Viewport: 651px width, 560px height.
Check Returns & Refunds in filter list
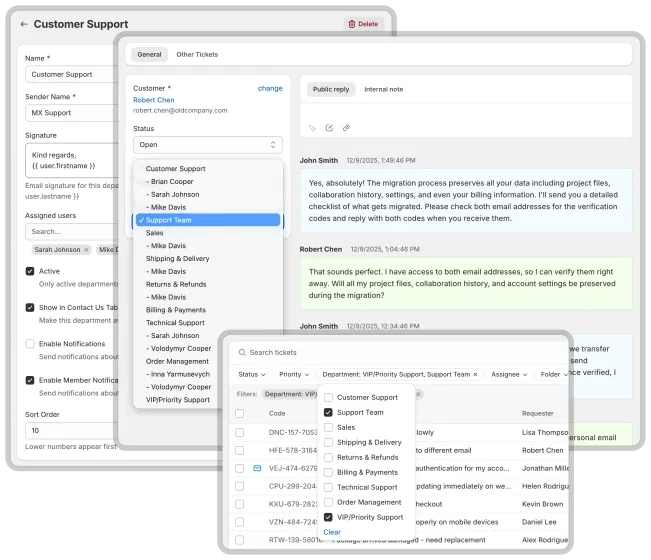click(328, 457)
